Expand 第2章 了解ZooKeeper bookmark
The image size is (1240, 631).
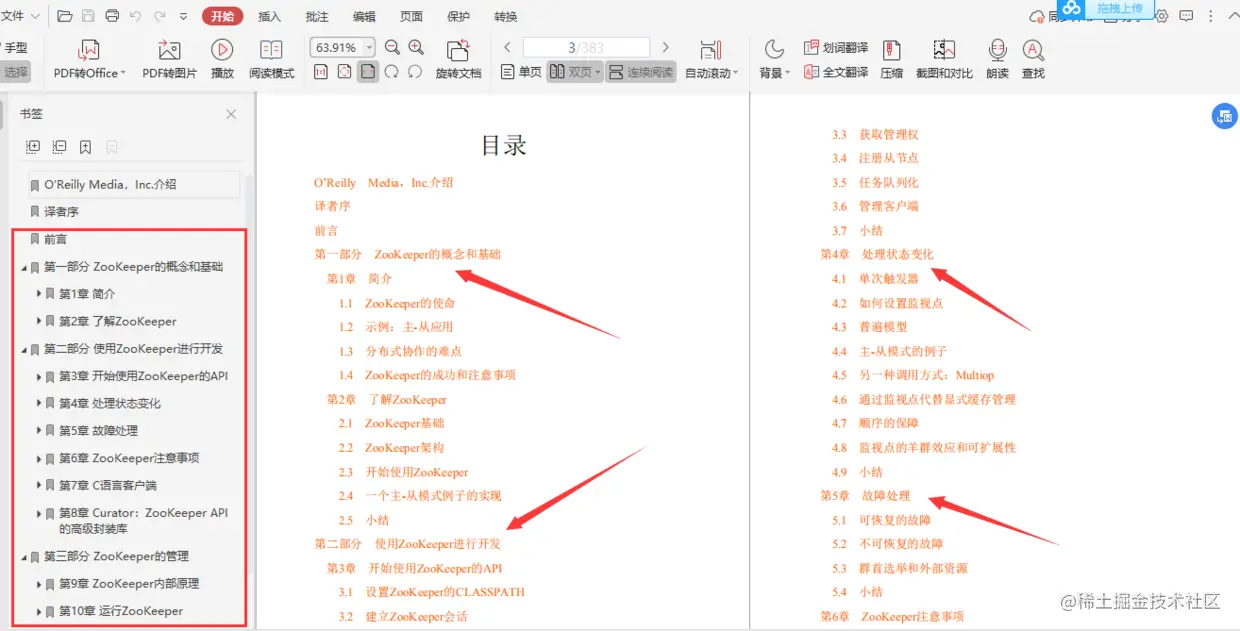click(x=39, y=321)
